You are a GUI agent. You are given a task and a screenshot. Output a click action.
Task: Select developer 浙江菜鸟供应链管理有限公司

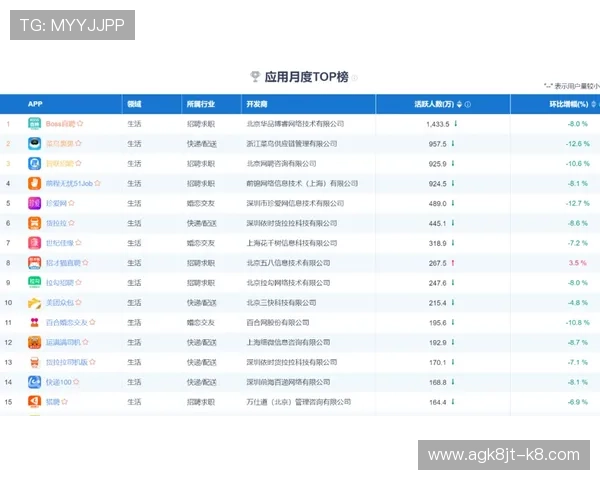point(292,144)
